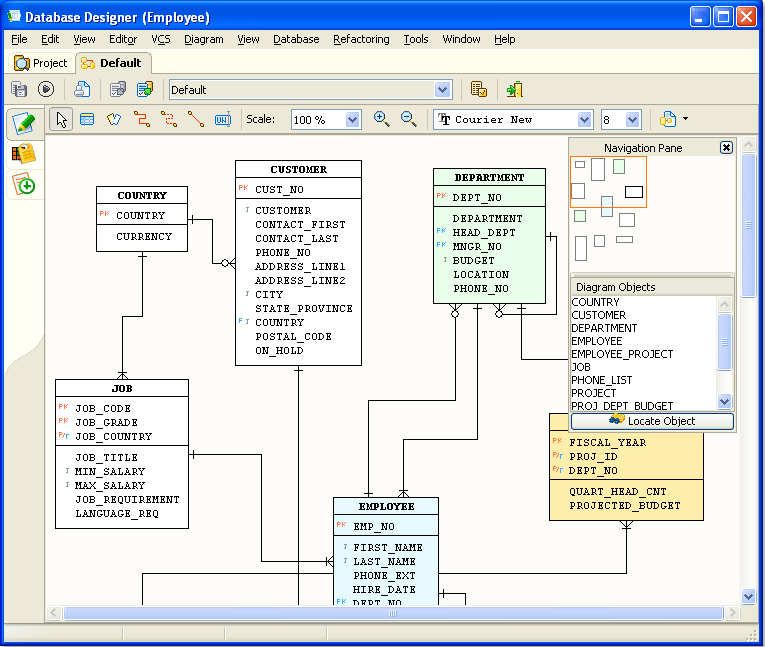The width and height of the screenshot is (765, 647).
Task: Click the Locate Object button
Action: pyautogui.click(x=652, y=421)
